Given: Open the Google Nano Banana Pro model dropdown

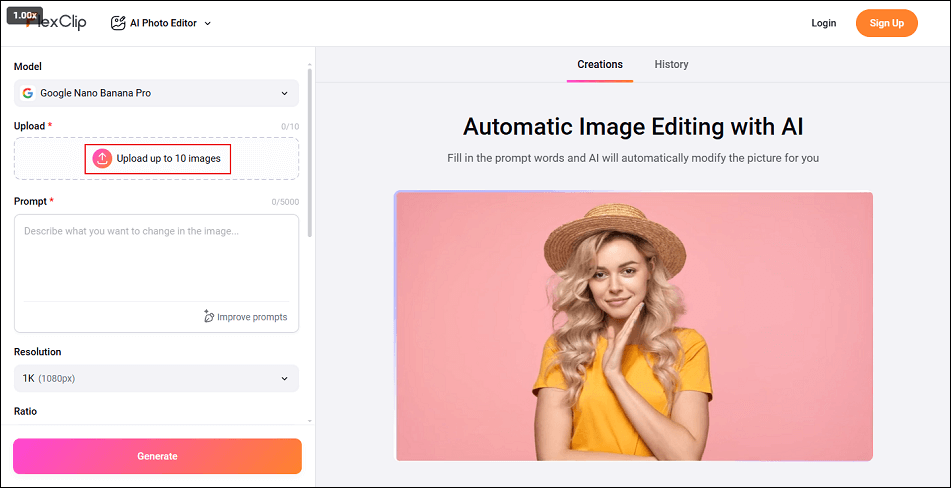Looking at the screenshot, I should tap(156, 93).
